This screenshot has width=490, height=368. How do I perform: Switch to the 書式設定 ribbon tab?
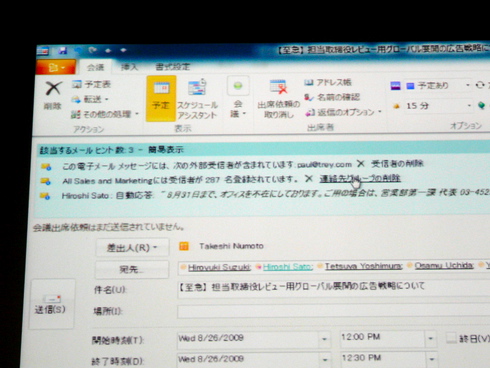(x=173, y=67)
